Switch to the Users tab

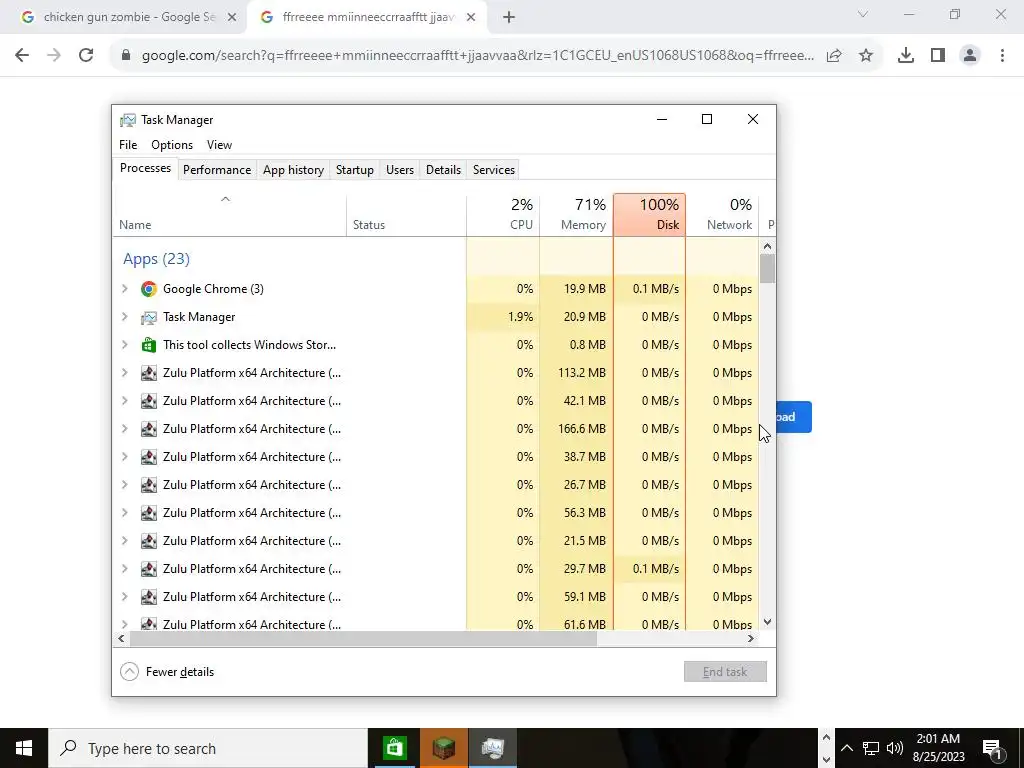[x=400, y=170]
